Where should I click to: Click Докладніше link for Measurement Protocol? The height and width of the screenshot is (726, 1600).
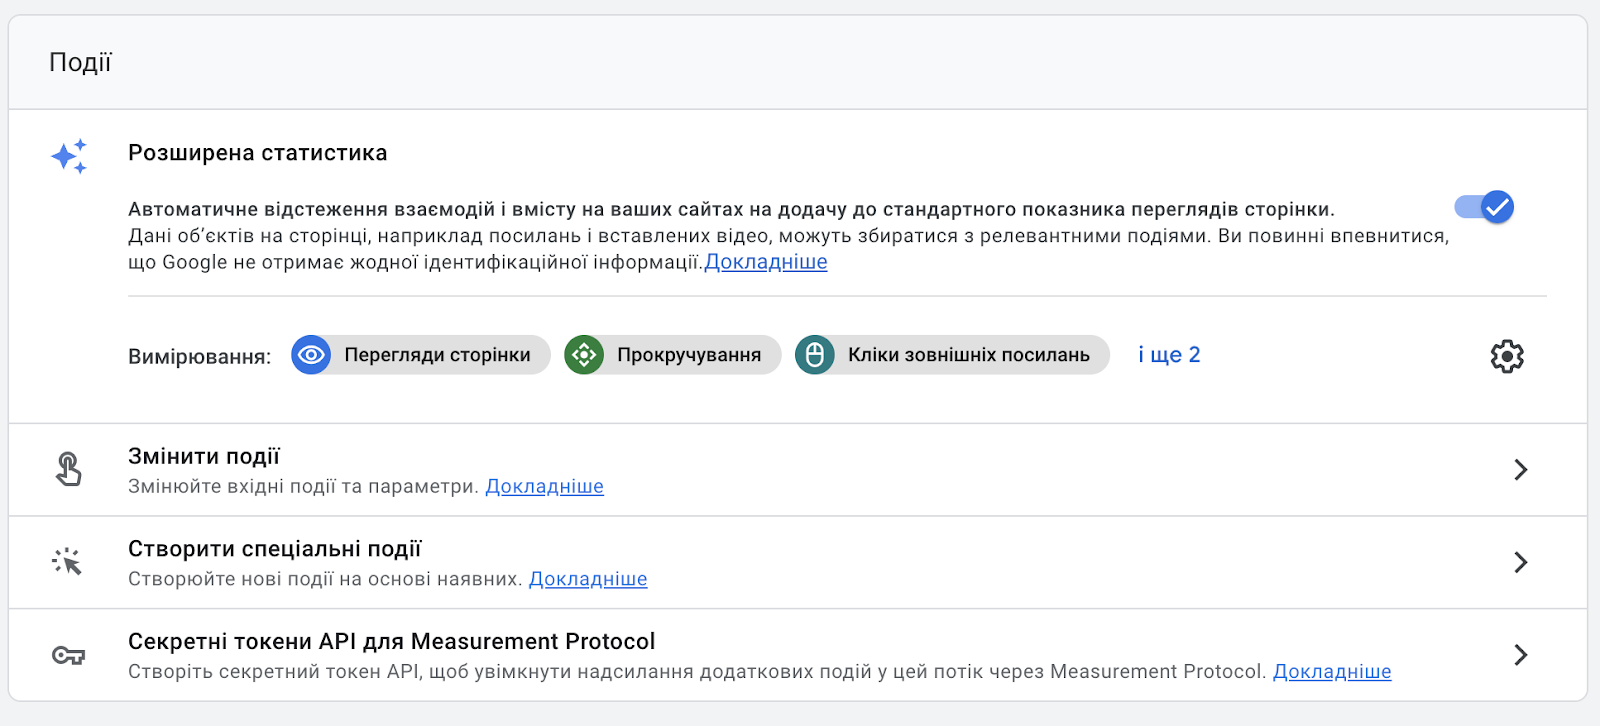(x=1331, y=671)
